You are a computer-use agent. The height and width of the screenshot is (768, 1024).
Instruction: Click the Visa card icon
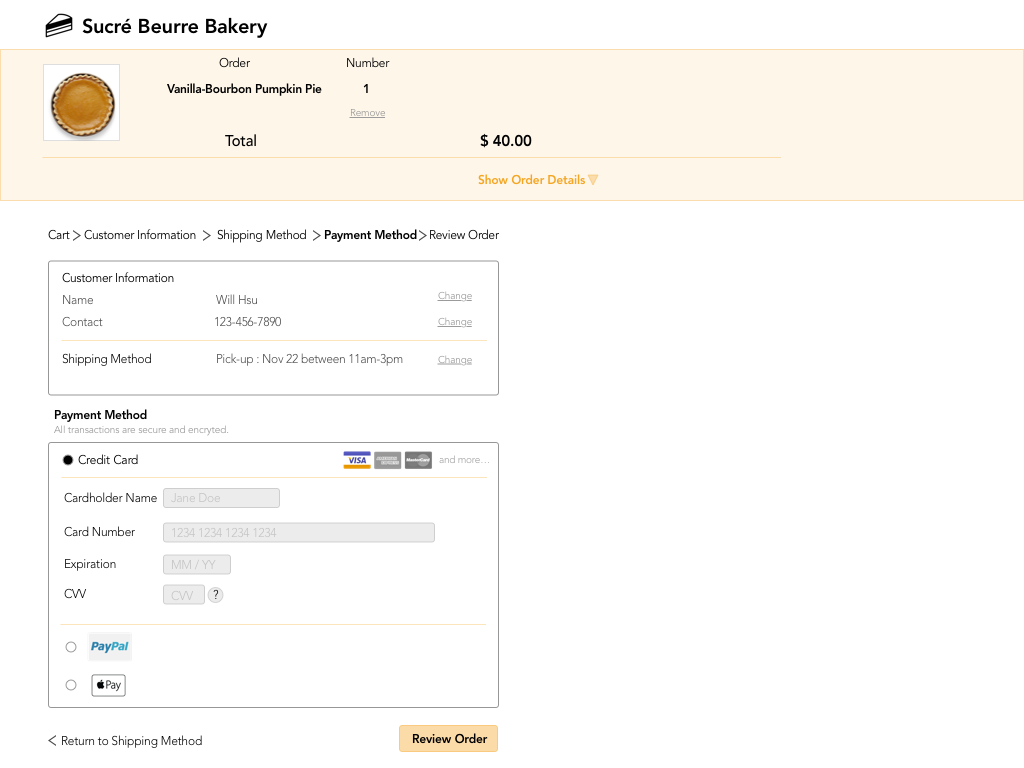pyautogui.click(x=357, y=460)
